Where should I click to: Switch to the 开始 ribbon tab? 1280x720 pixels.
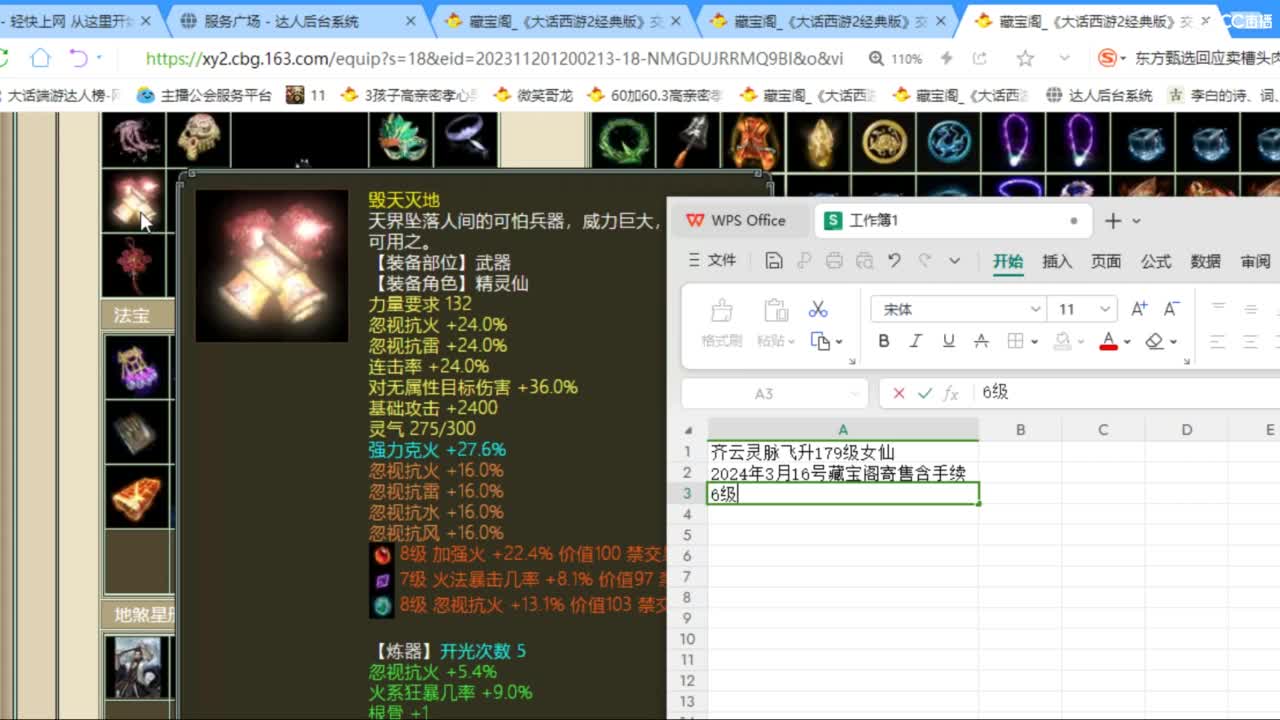click(x=1008, y=261)
